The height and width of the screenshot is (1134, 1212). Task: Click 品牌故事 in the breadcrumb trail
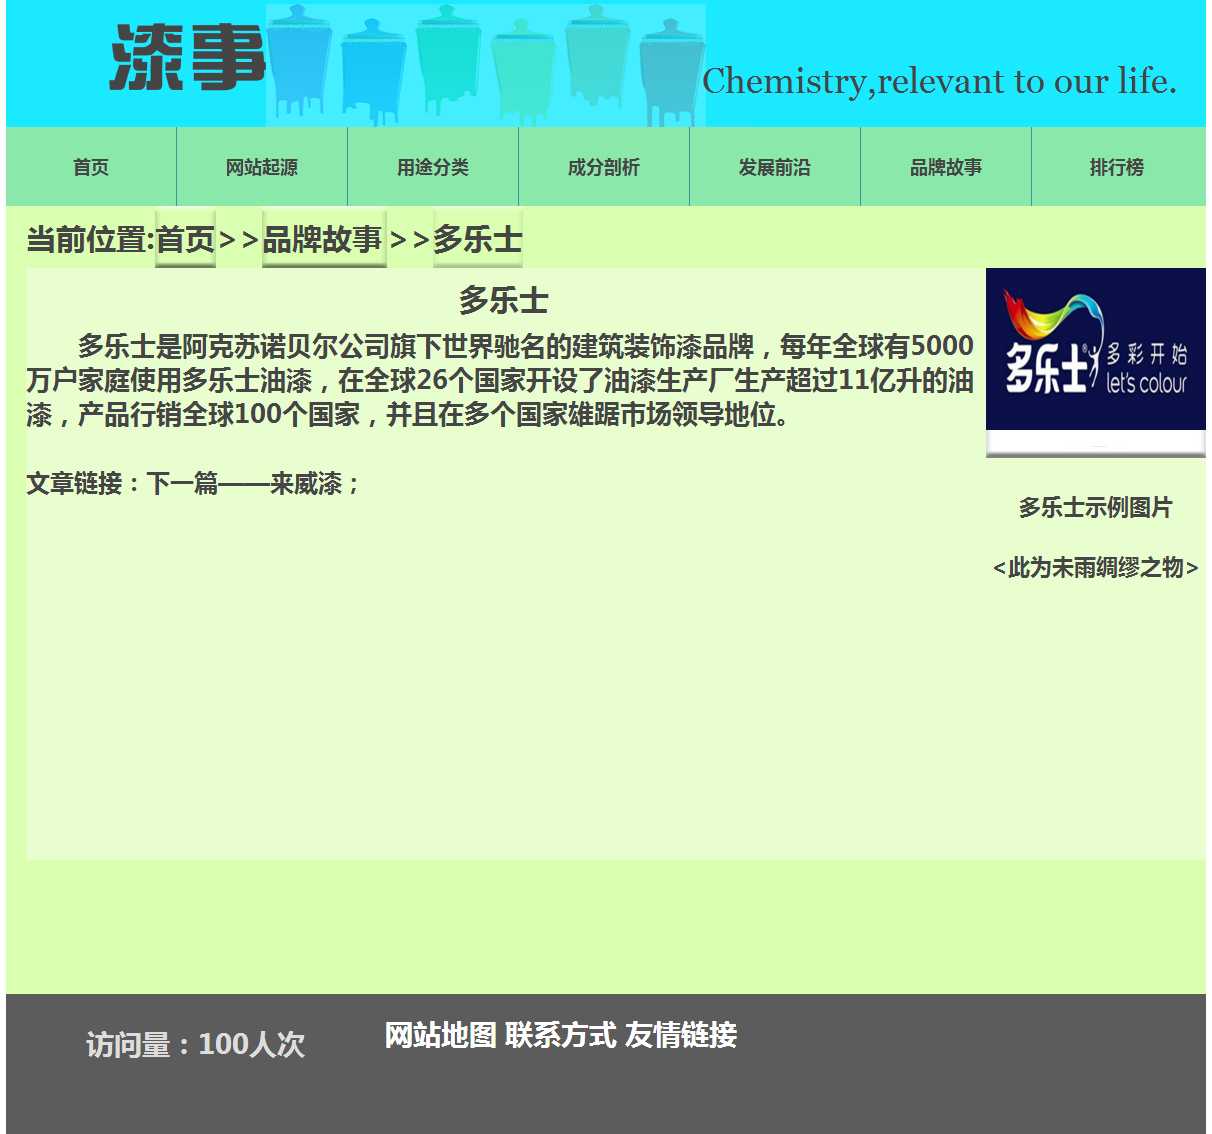tap(323, 240)
